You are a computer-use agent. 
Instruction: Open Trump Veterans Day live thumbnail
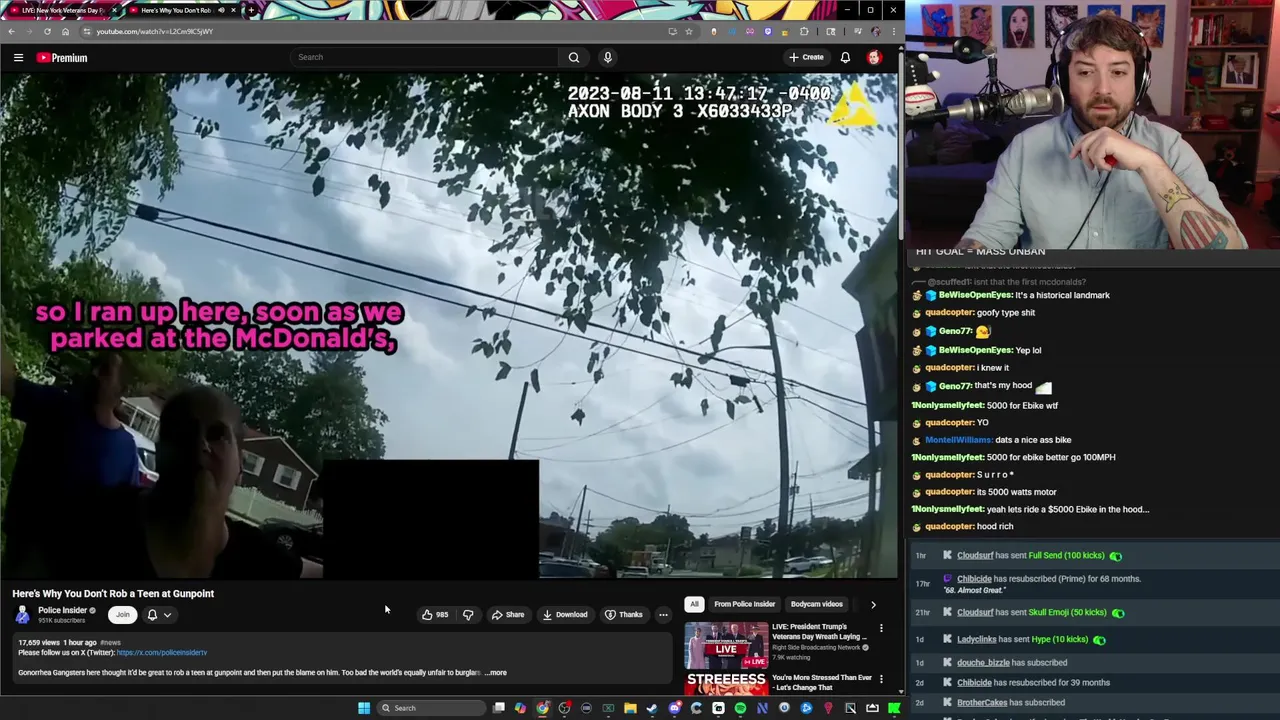(726, 645)
